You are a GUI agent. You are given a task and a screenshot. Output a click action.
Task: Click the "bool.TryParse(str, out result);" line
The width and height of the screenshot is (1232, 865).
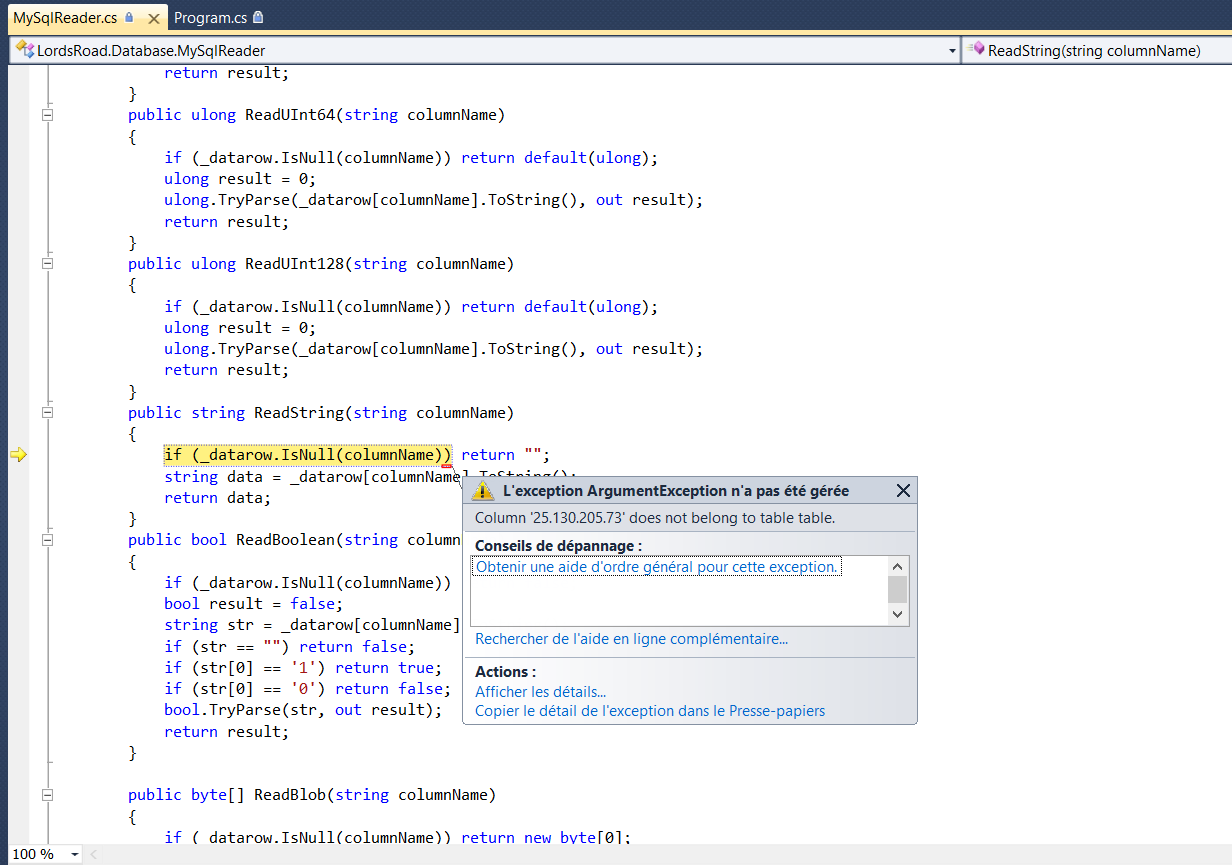tap(303, 710)
